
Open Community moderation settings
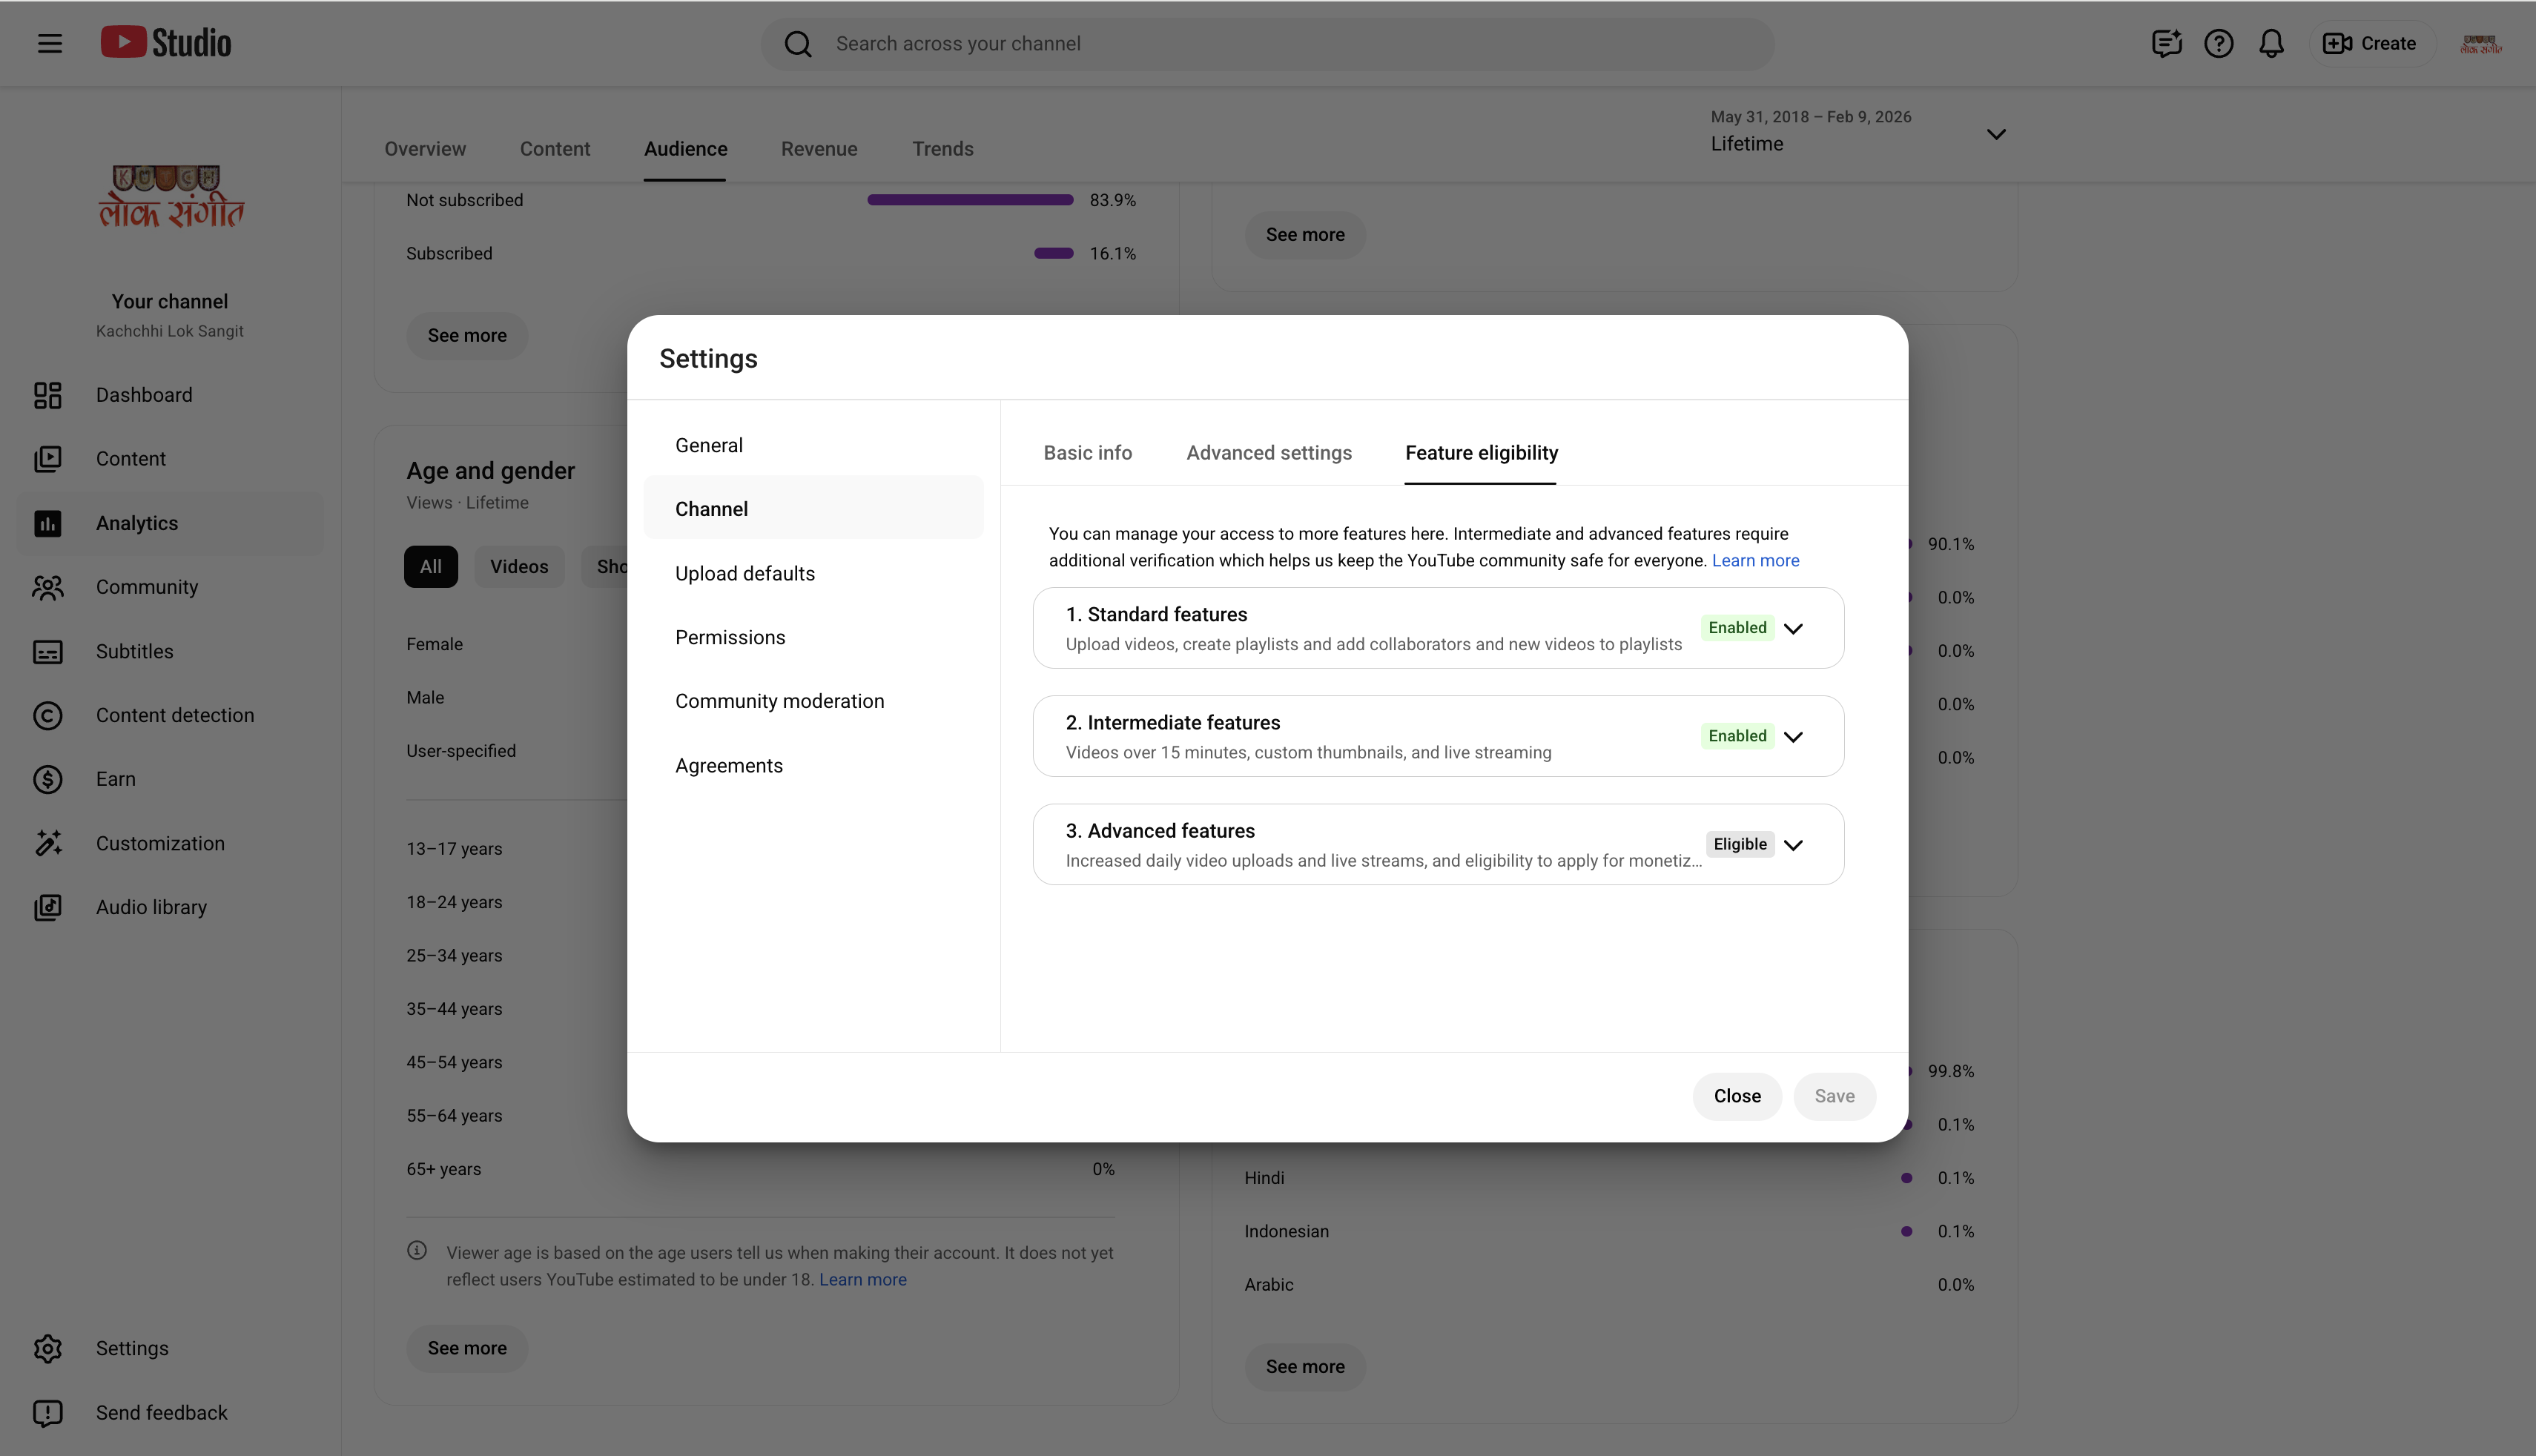point(814,701)
